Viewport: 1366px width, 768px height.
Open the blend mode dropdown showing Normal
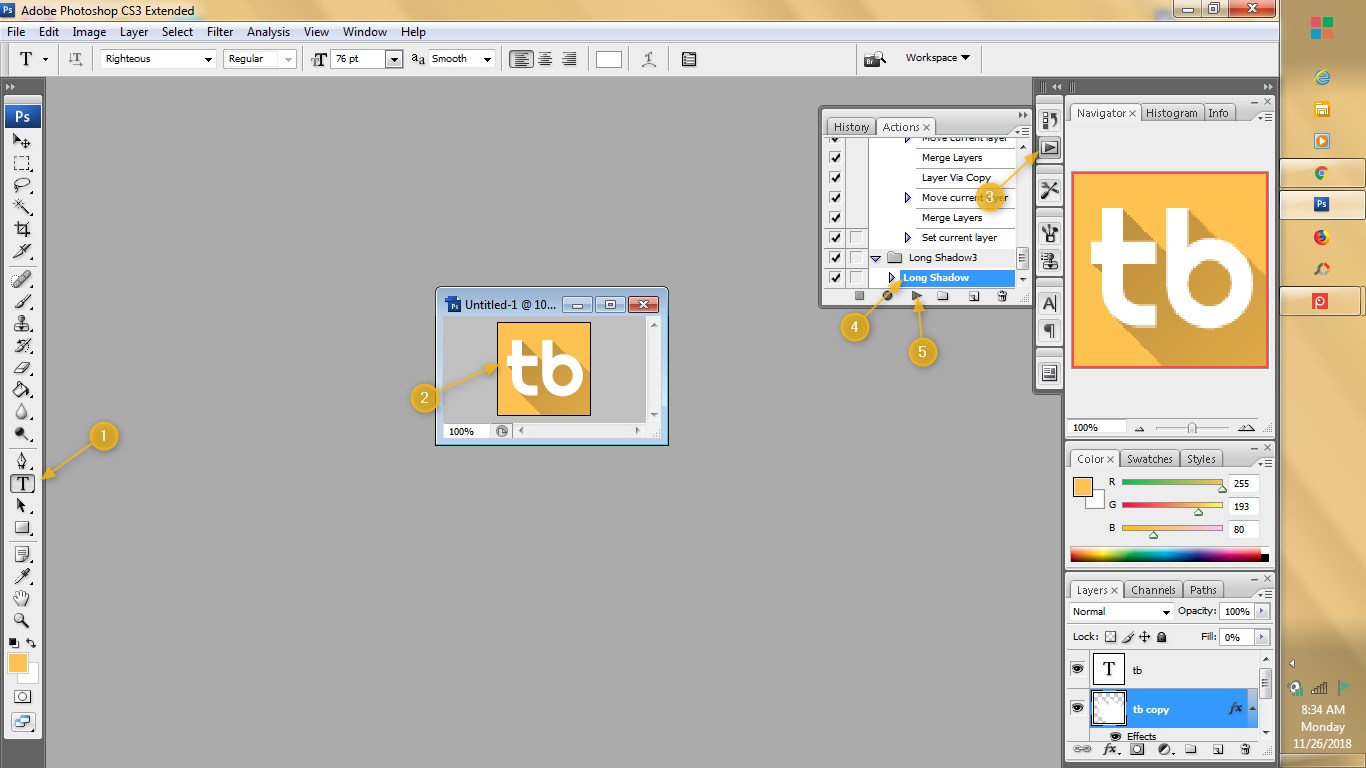click(x=1121, y=611)
